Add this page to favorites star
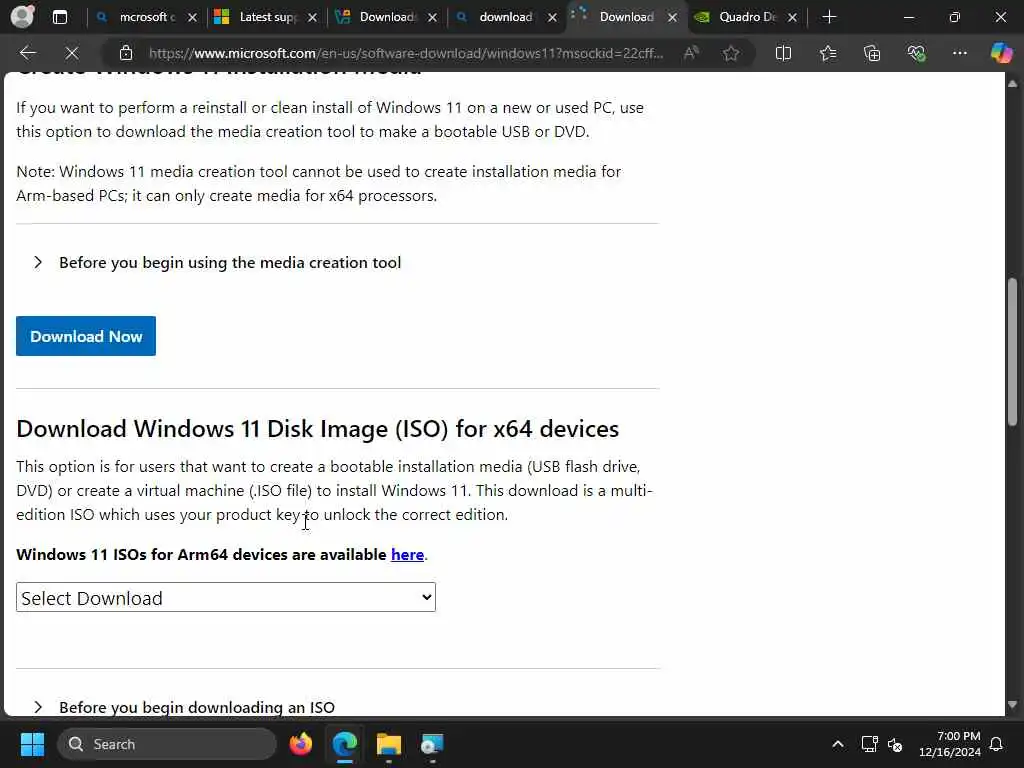 click(731, 53)
